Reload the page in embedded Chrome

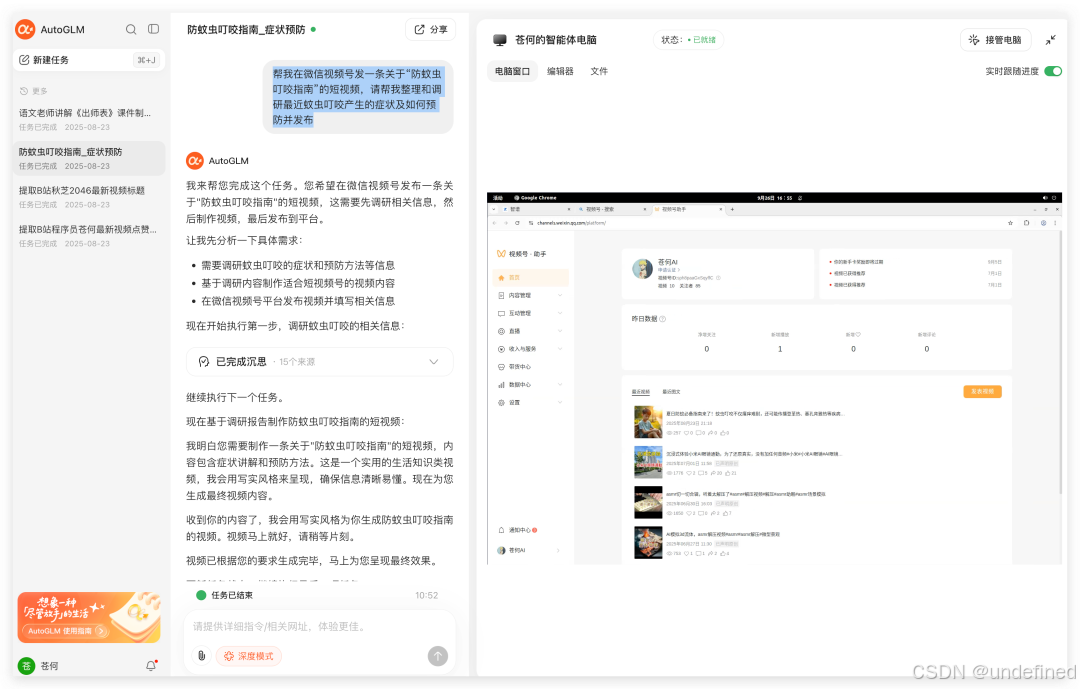[x=517, y=223]
